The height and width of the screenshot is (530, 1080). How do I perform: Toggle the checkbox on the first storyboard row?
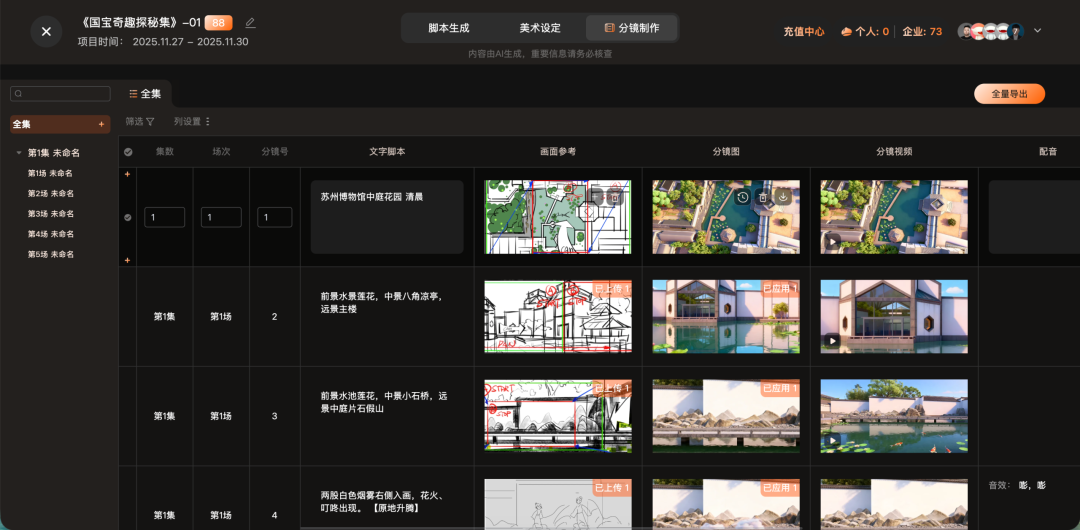point(127,217)
